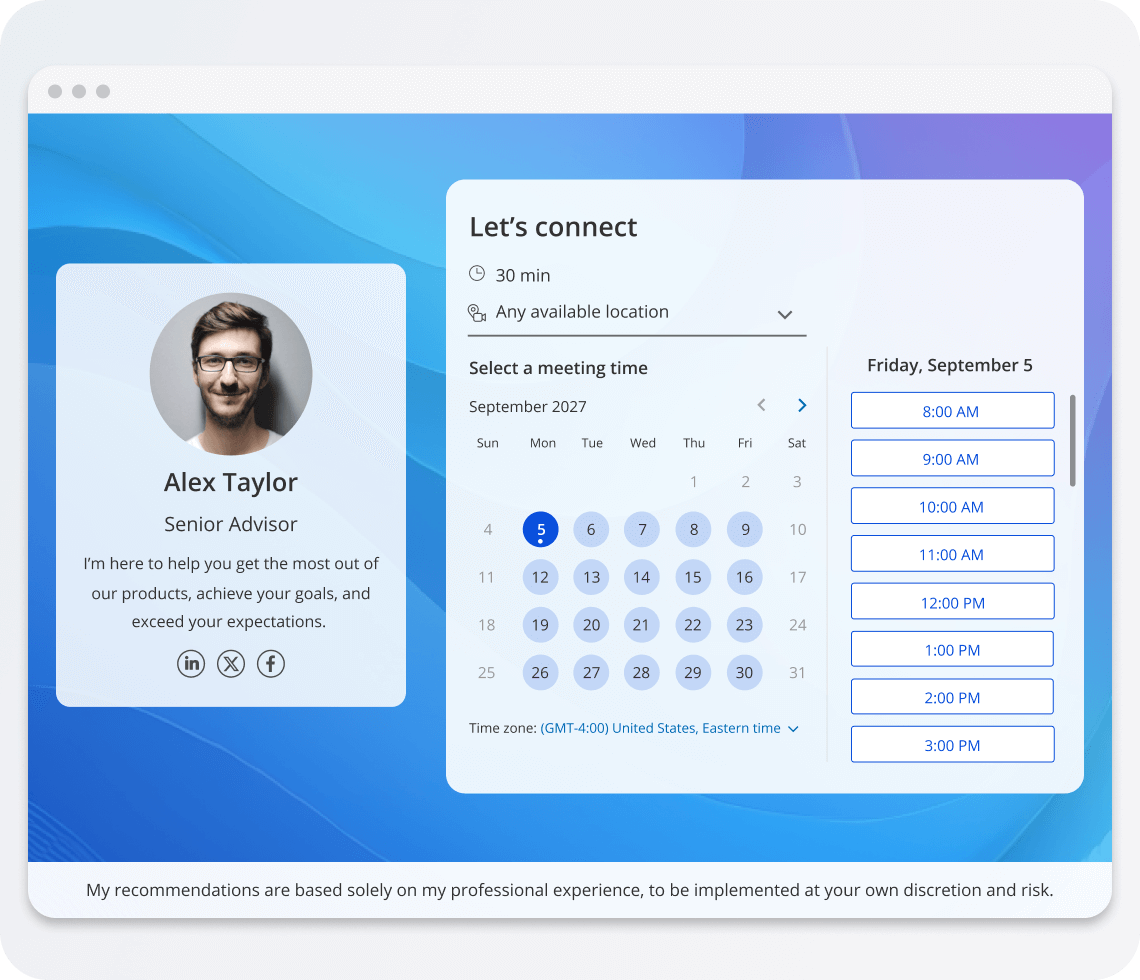The height and width of the screenshot is (980, 1140).
Task: Select the Friday, September 5 header
Action: coord(949,365)
